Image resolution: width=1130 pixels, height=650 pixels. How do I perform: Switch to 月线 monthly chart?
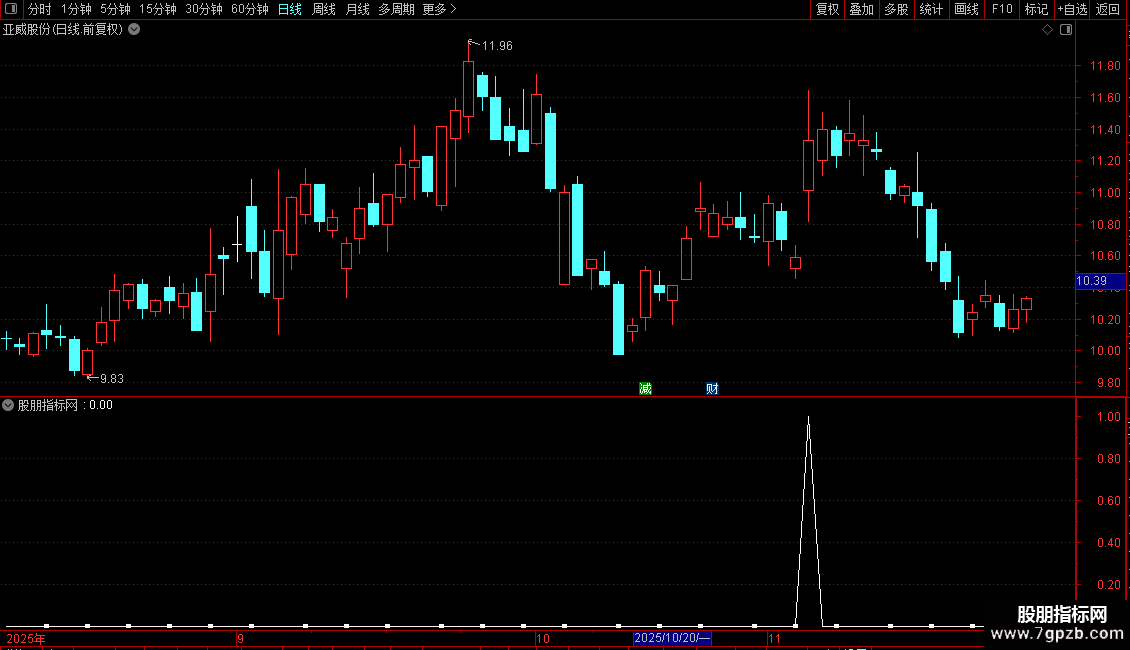(x=357, y=9)
